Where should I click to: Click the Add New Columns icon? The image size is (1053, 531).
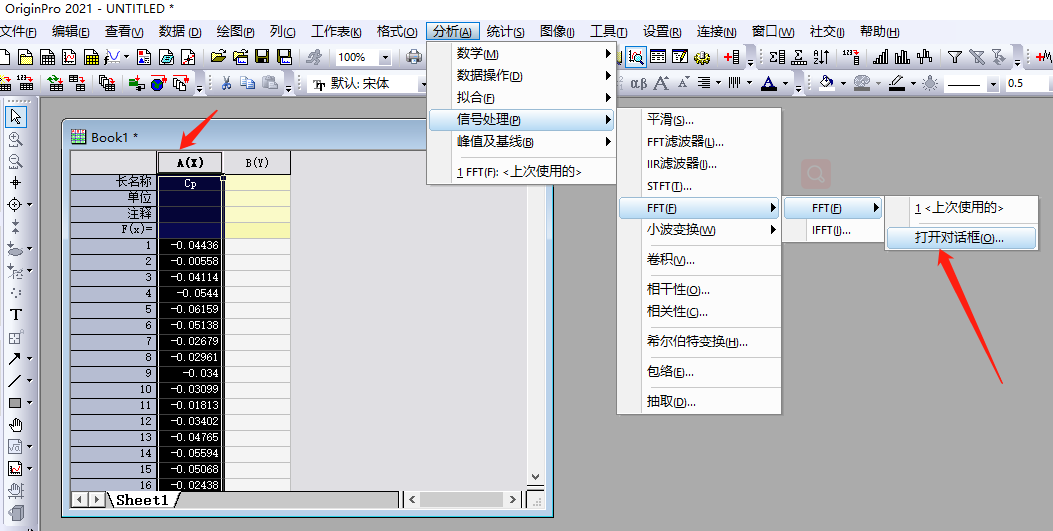(x=732, y=57)
